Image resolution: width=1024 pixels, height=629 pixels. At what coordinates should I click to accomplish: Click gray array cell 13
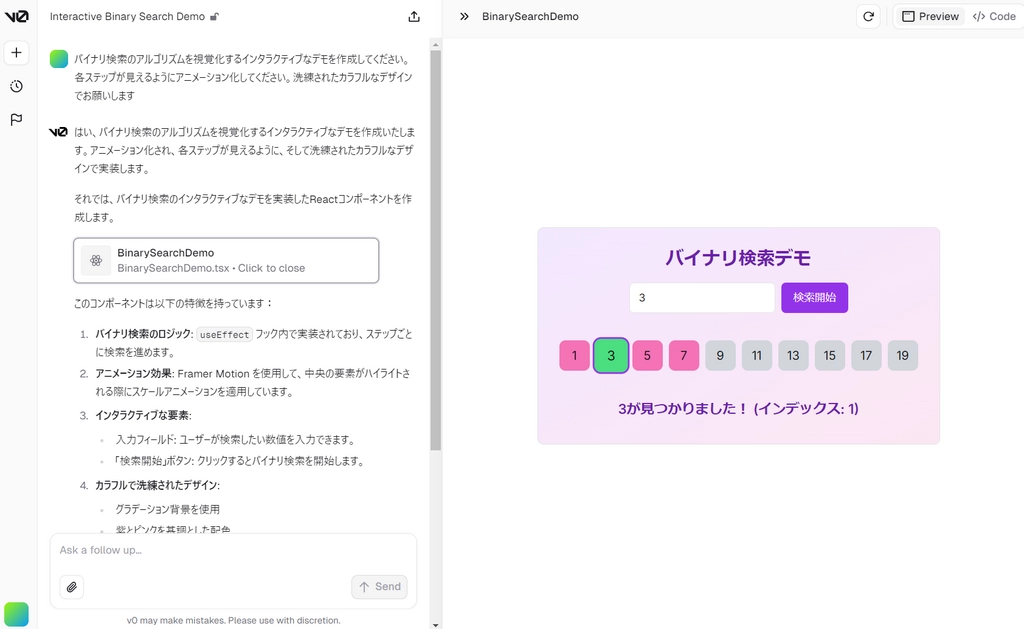[793, 355]
